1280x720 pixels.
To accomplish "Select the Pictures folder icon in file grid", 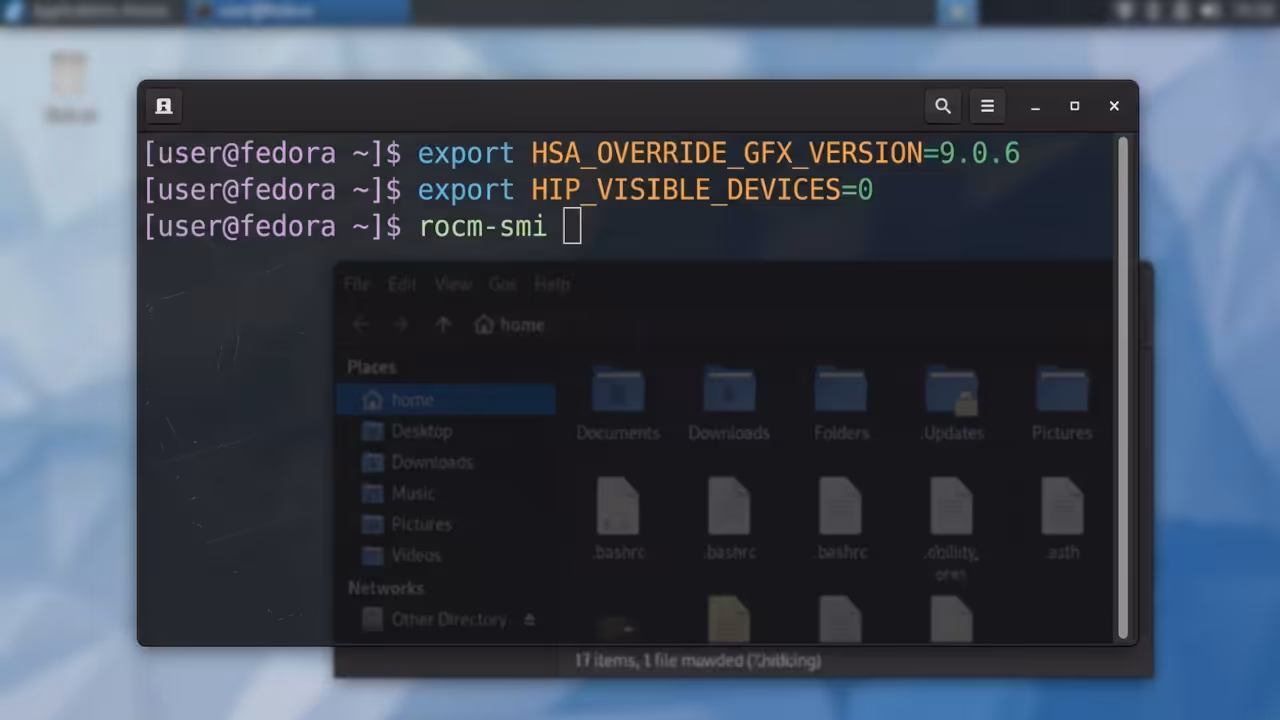I will [1062, 390].
